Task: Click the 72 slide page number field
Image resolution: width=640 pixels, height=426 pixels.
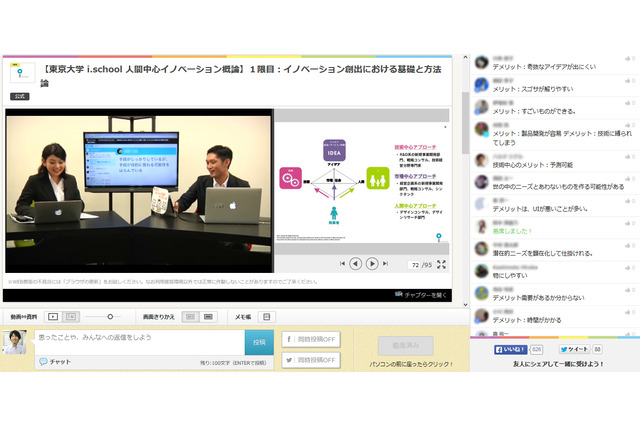Action: point(415,265)
